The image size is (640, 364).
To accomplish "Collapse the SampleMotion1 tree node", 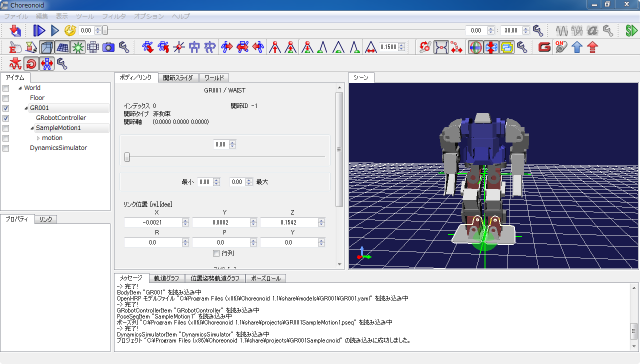I will [x=32, y=128].
